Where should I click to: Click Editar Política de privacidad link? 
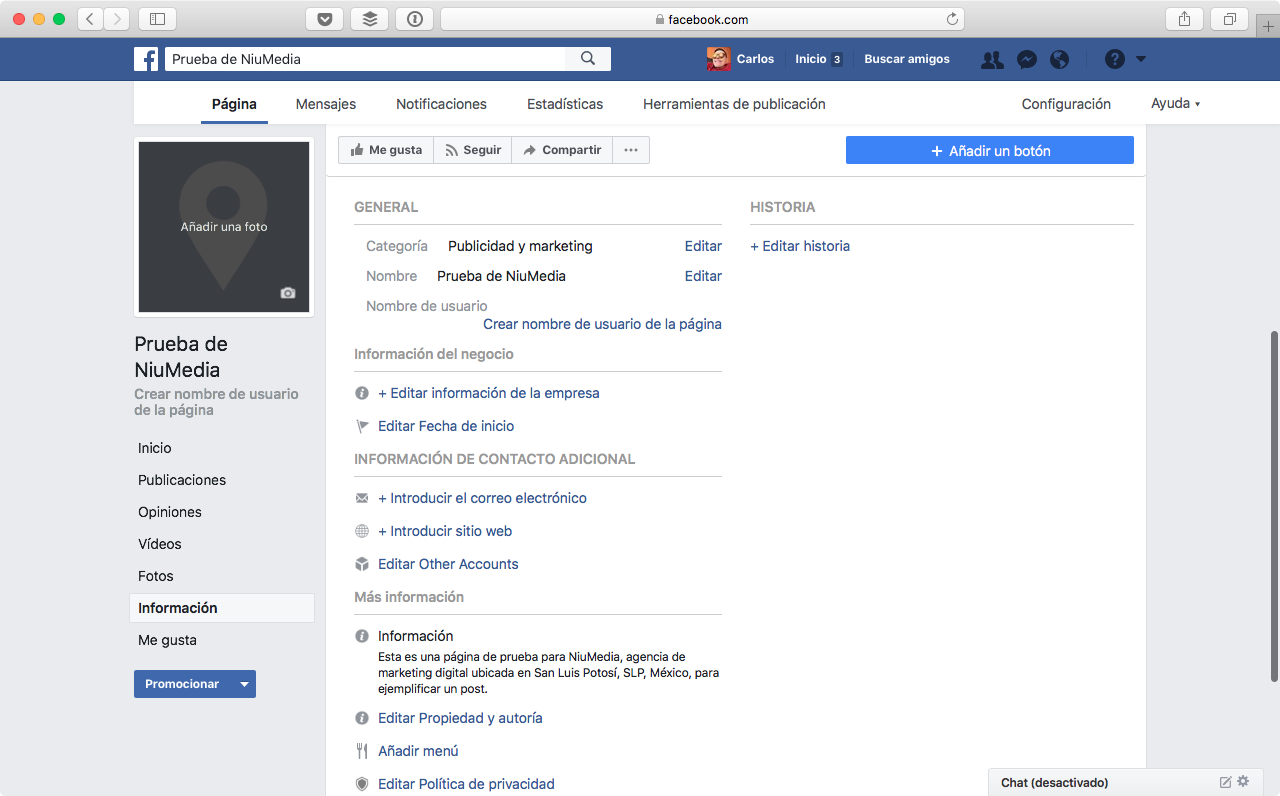tap(466, 784)
